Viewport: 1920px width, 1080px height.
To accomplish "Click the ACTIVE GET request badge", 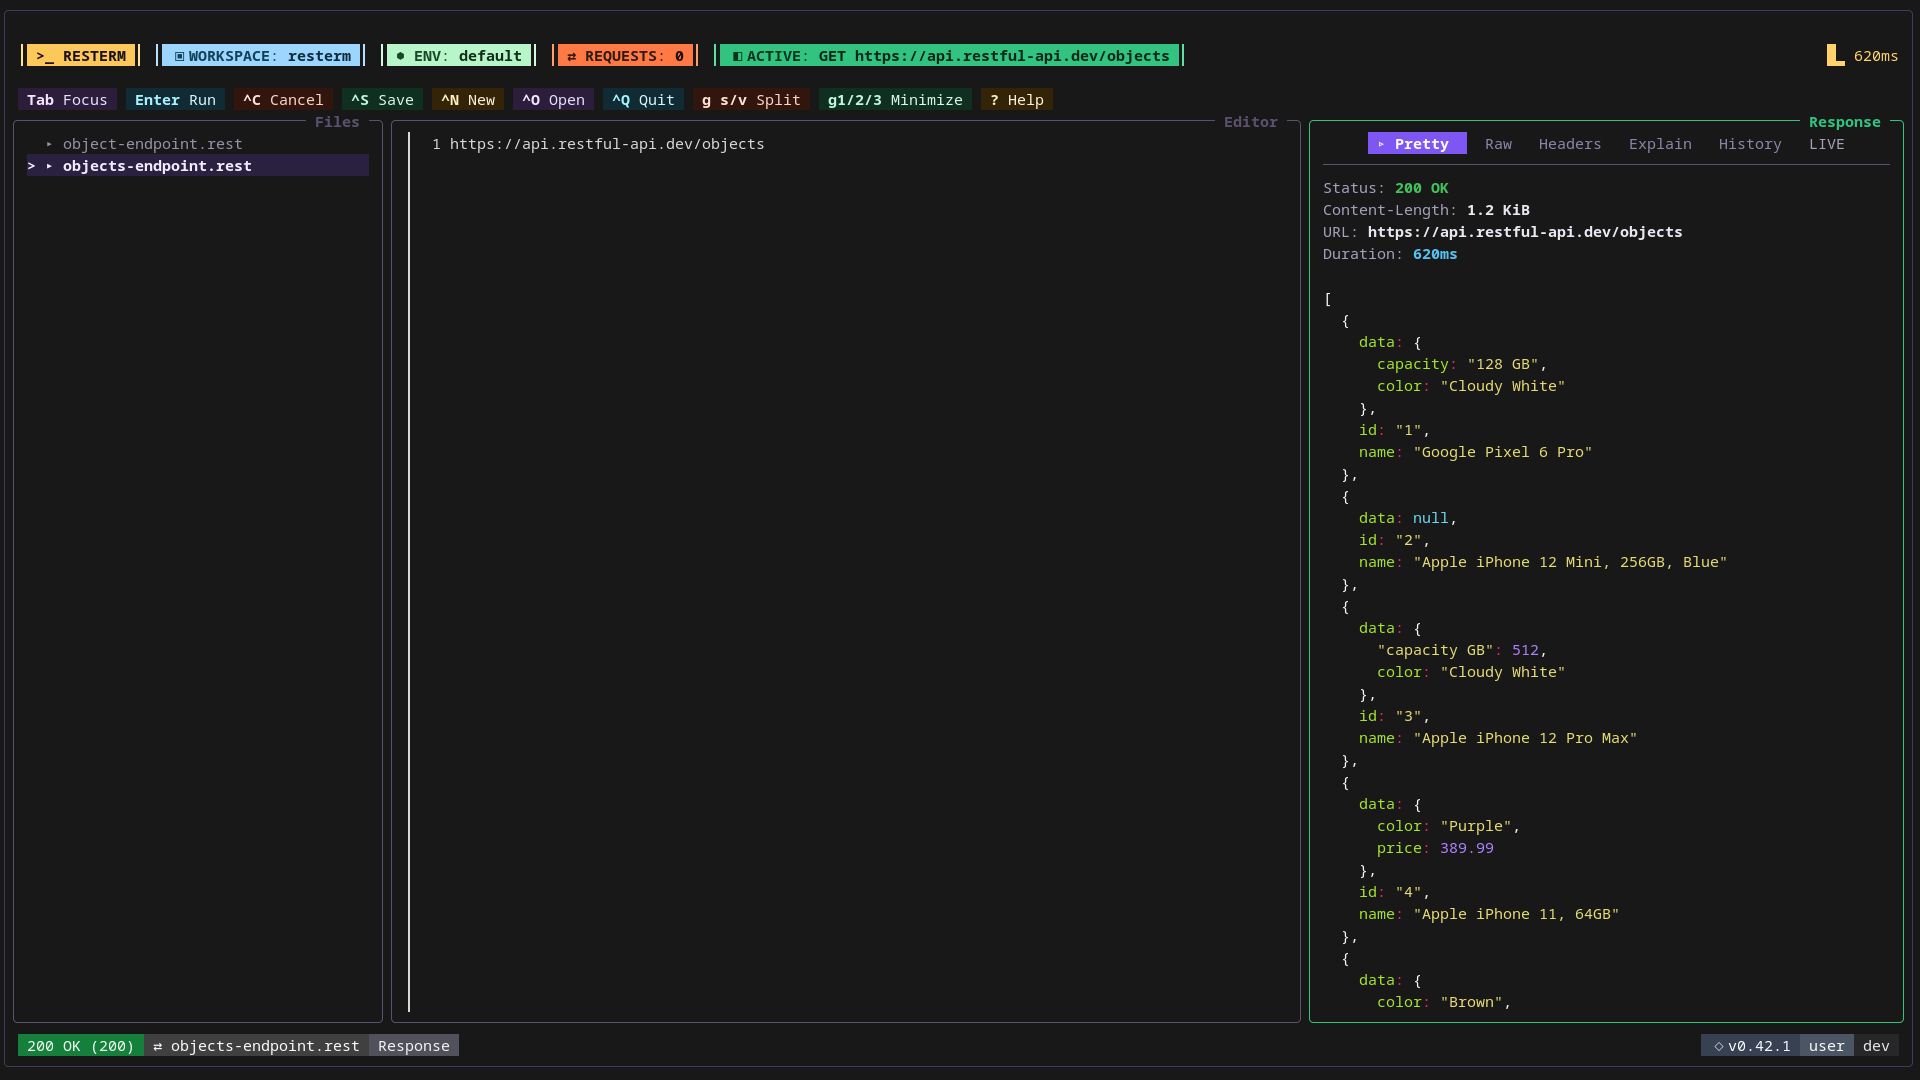I will point(950,56).
